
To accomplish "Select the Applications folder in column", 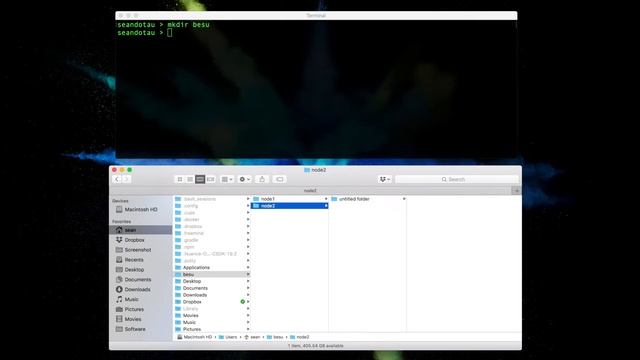I will 212,268.
